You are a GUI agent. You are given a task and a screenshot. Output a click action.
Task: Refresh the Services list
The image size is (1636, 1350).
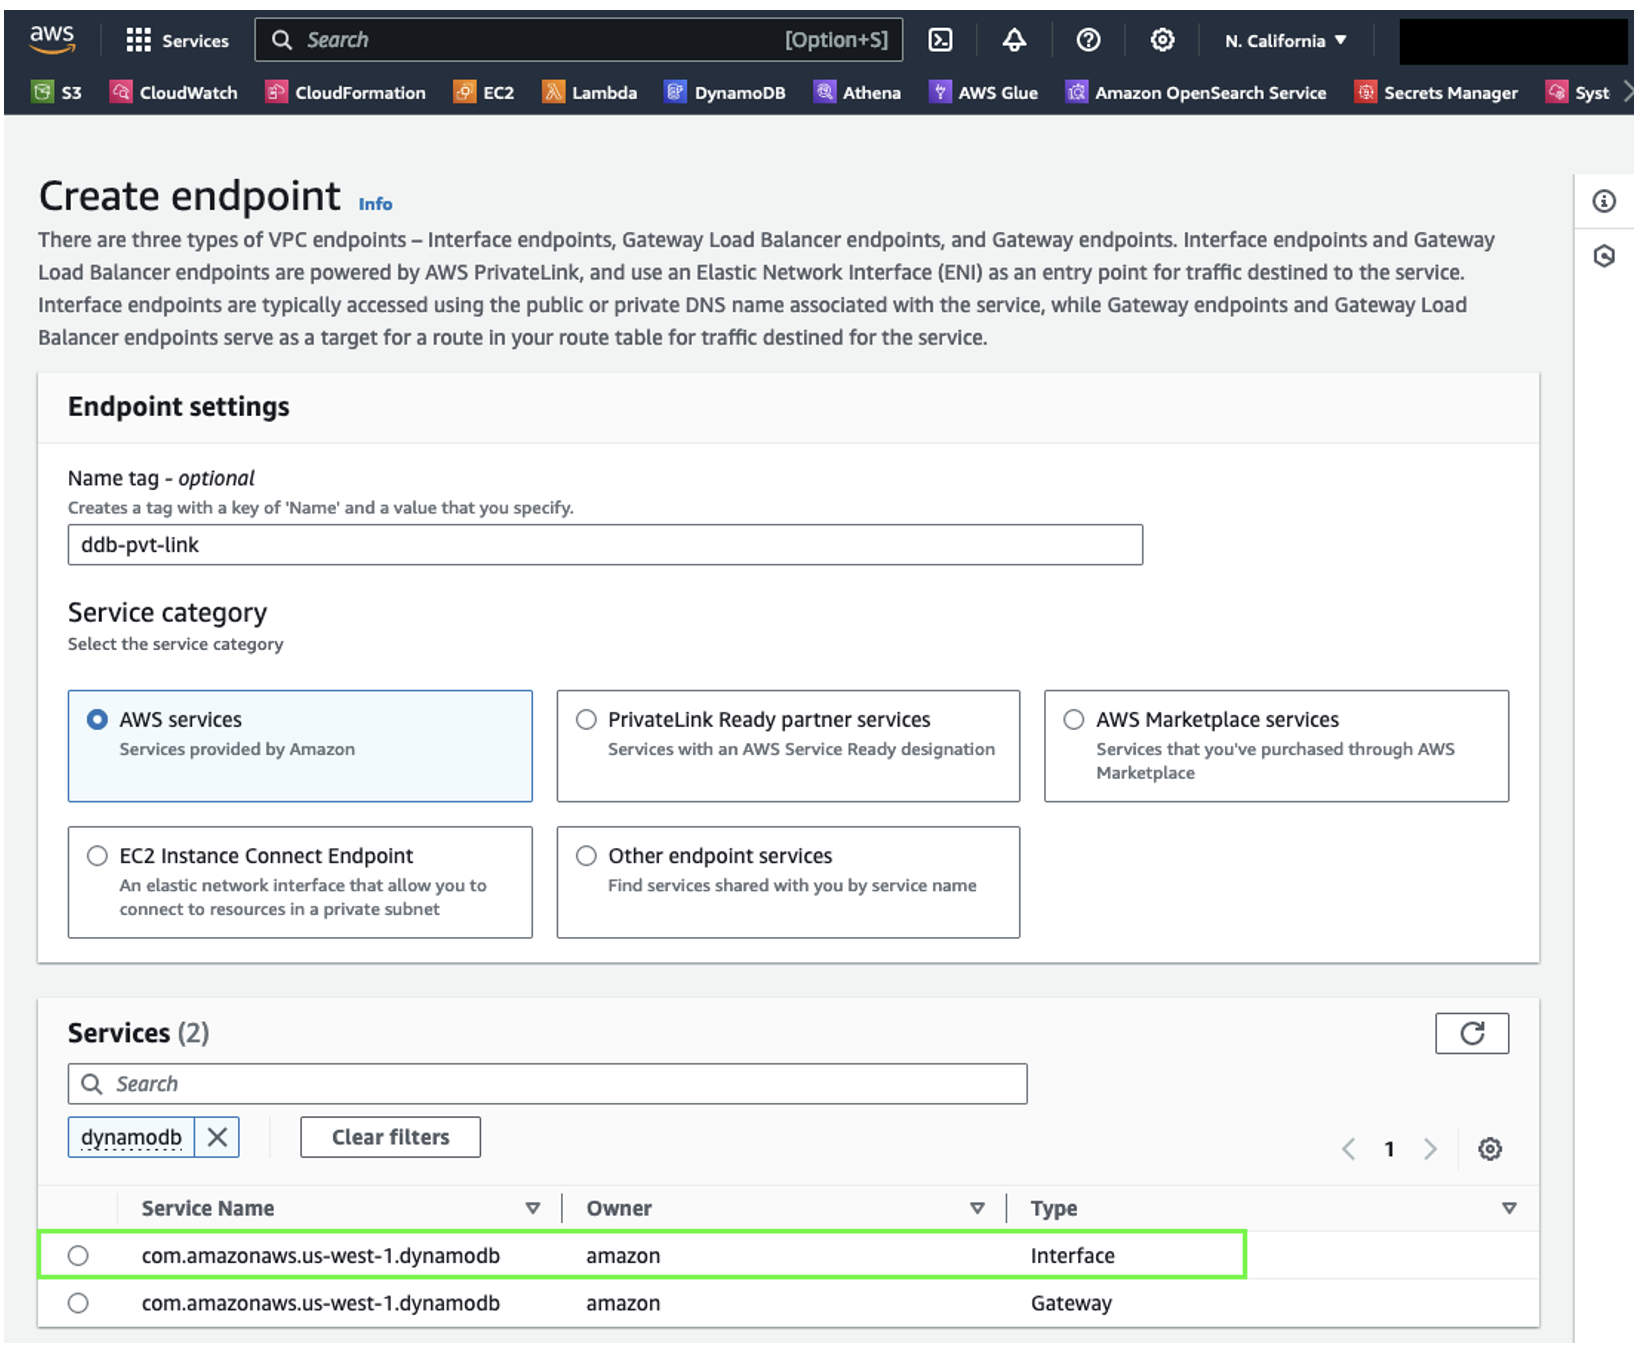point(1472,1033)
